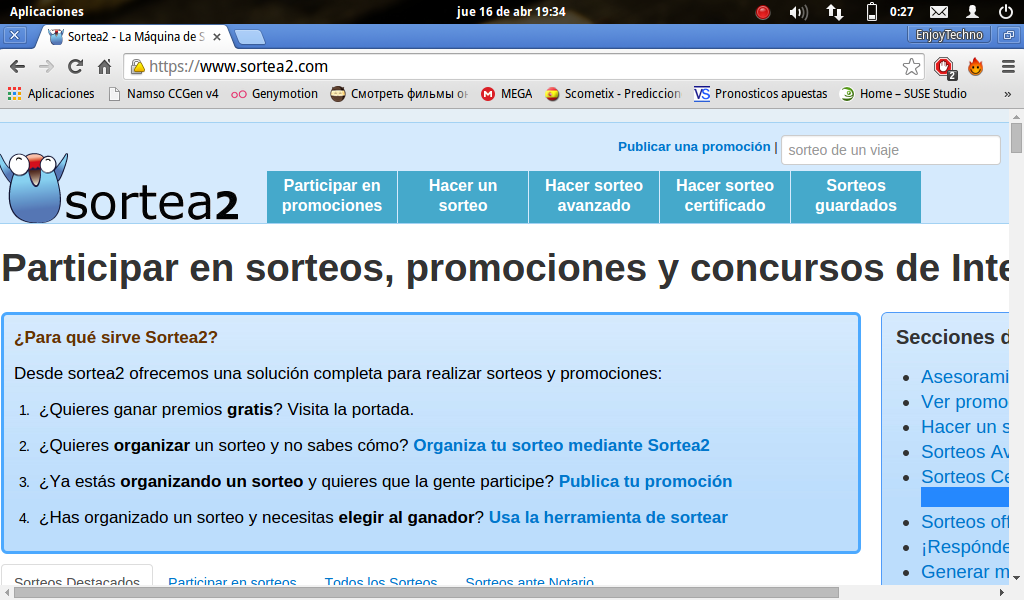Click the battery status icon

(871, 12)
